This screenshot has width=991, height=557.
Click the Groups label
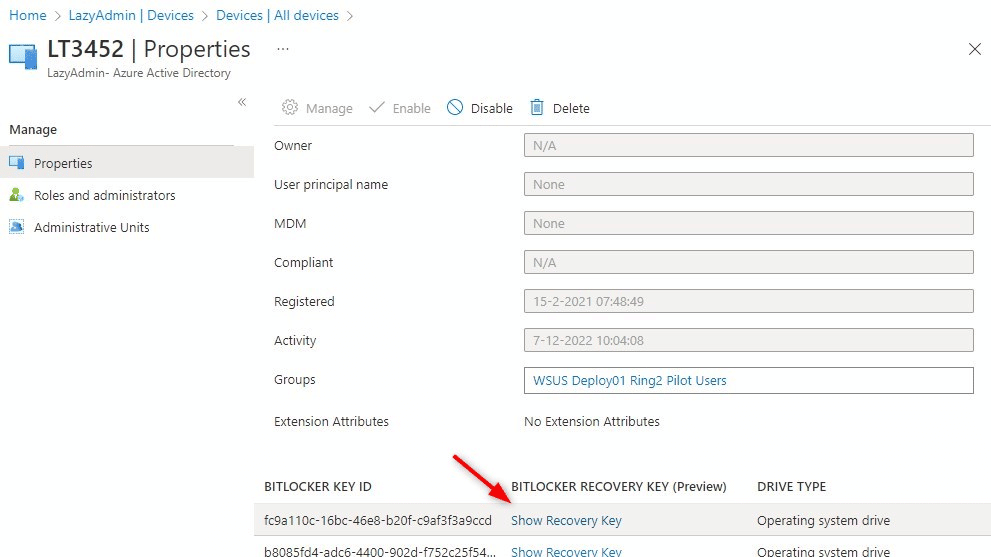tap(295, 379)
